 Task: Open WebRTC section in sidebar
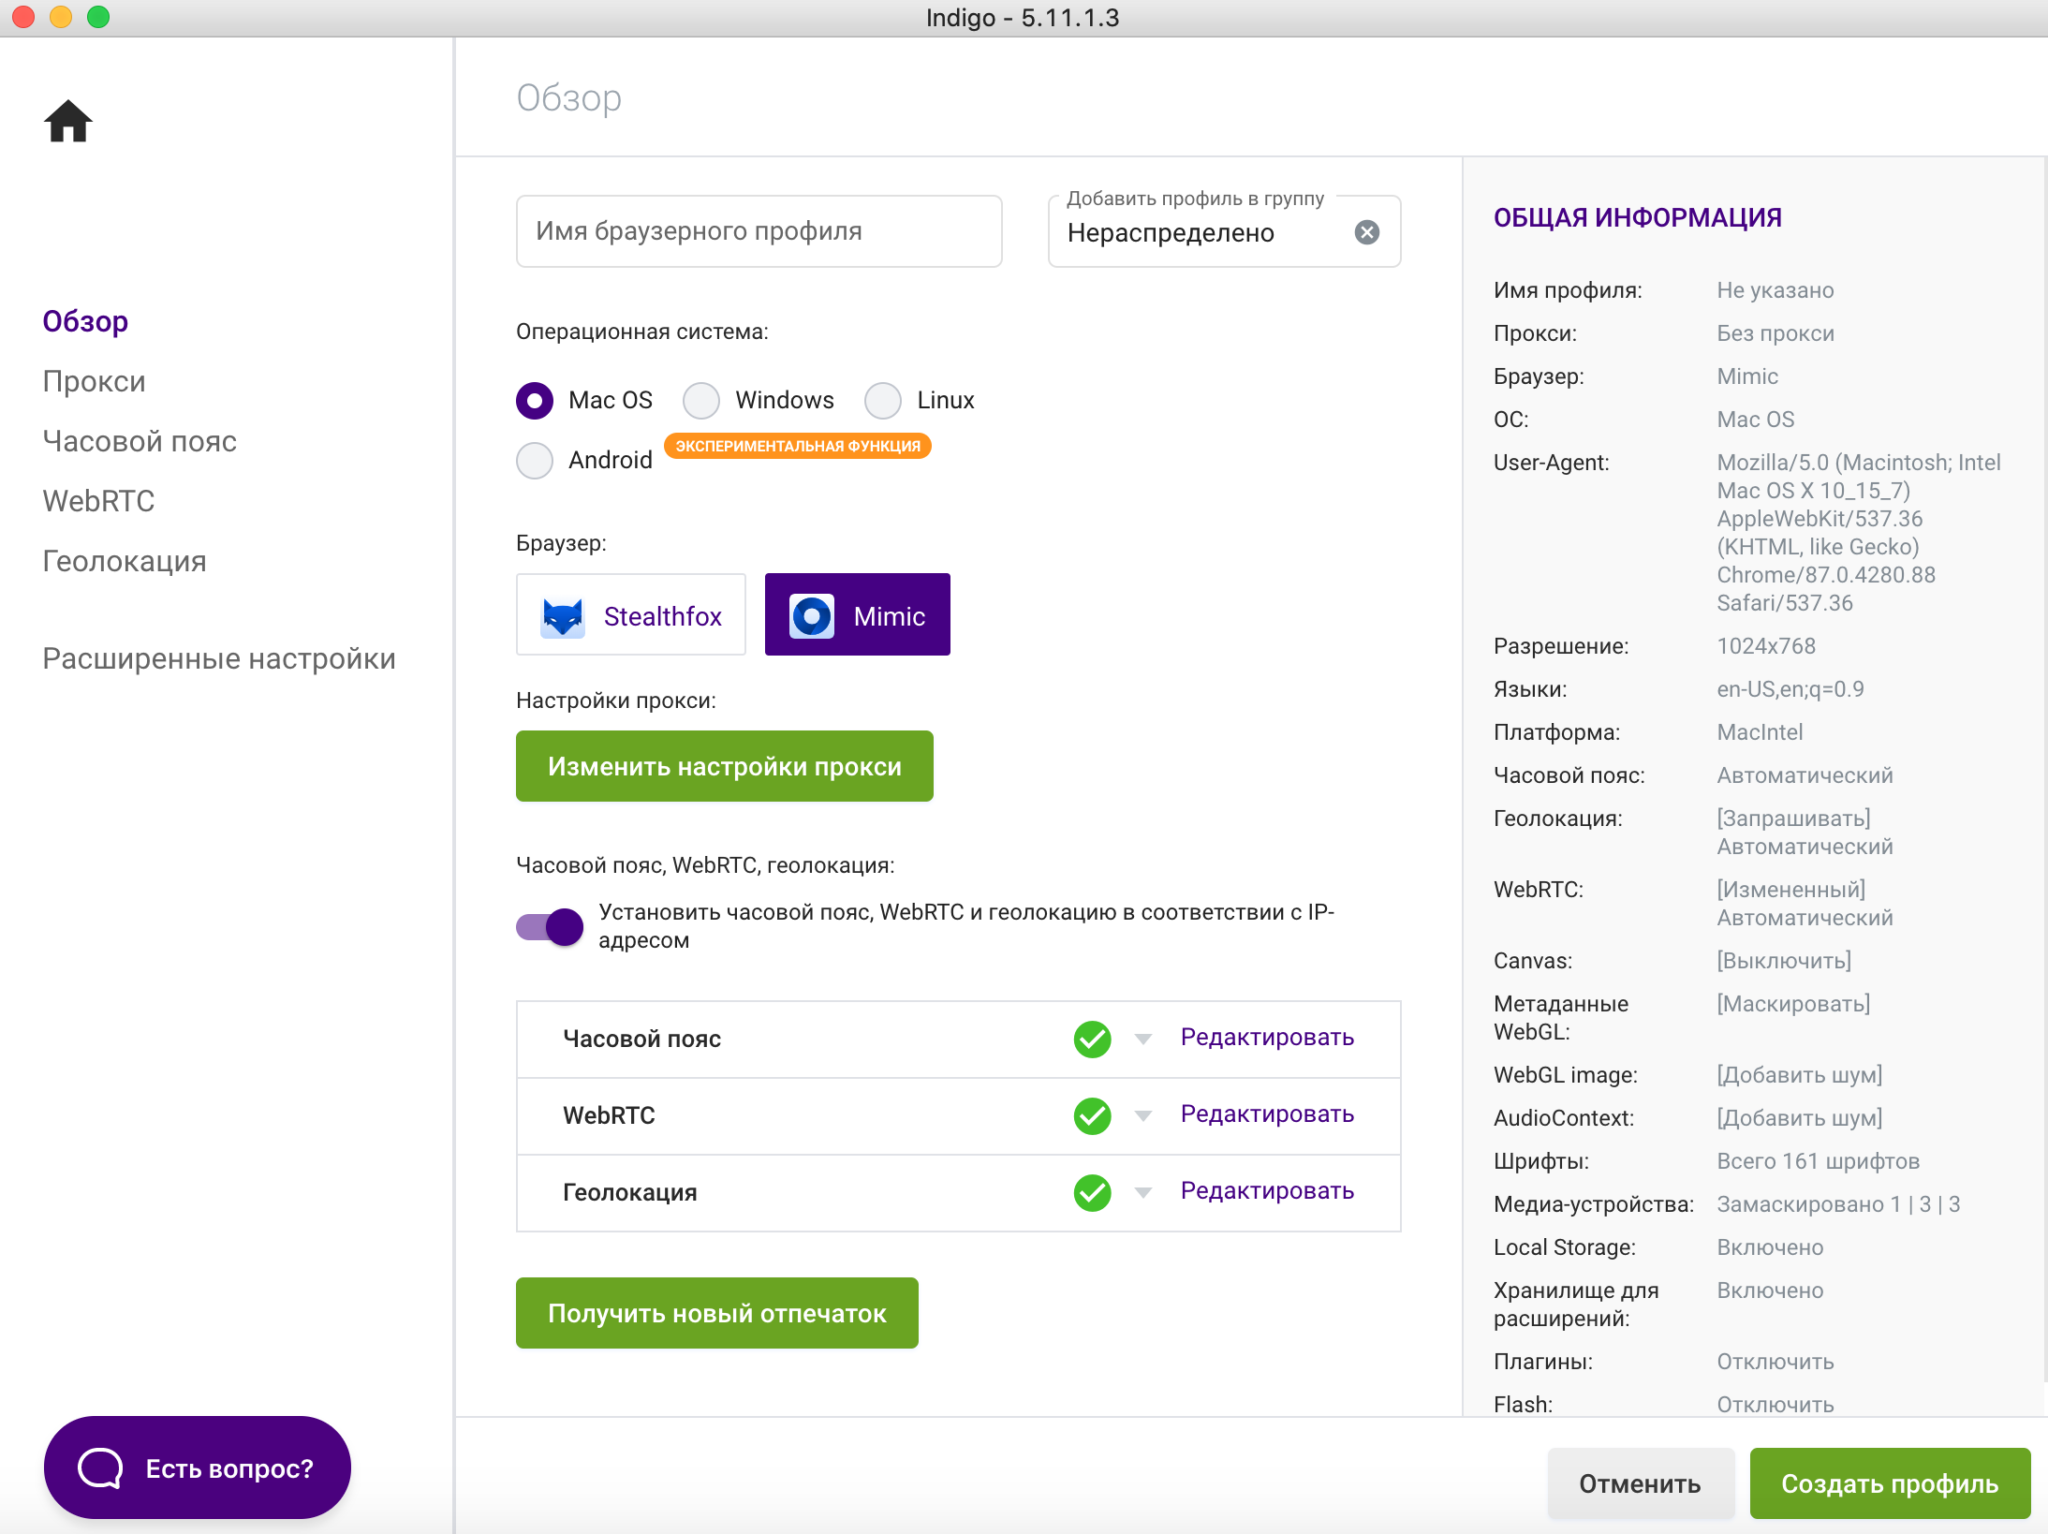coord(98,501)
